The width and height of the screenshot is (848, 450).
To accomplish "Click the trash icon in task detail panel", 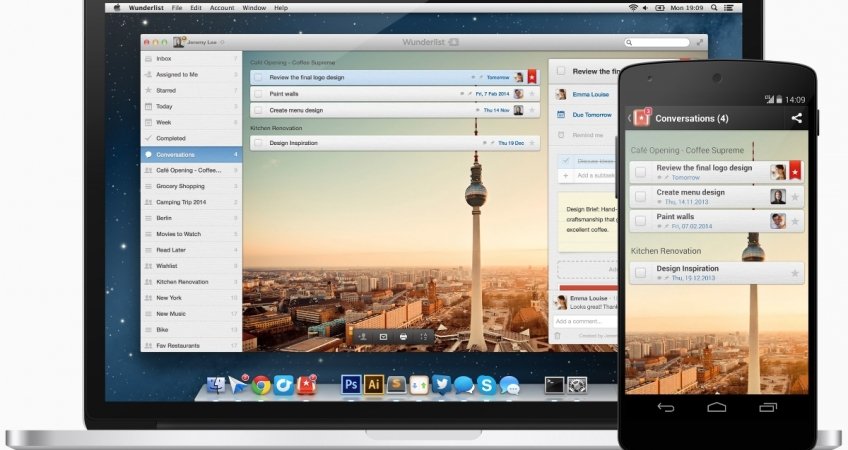I will click(x=558, y=336).
